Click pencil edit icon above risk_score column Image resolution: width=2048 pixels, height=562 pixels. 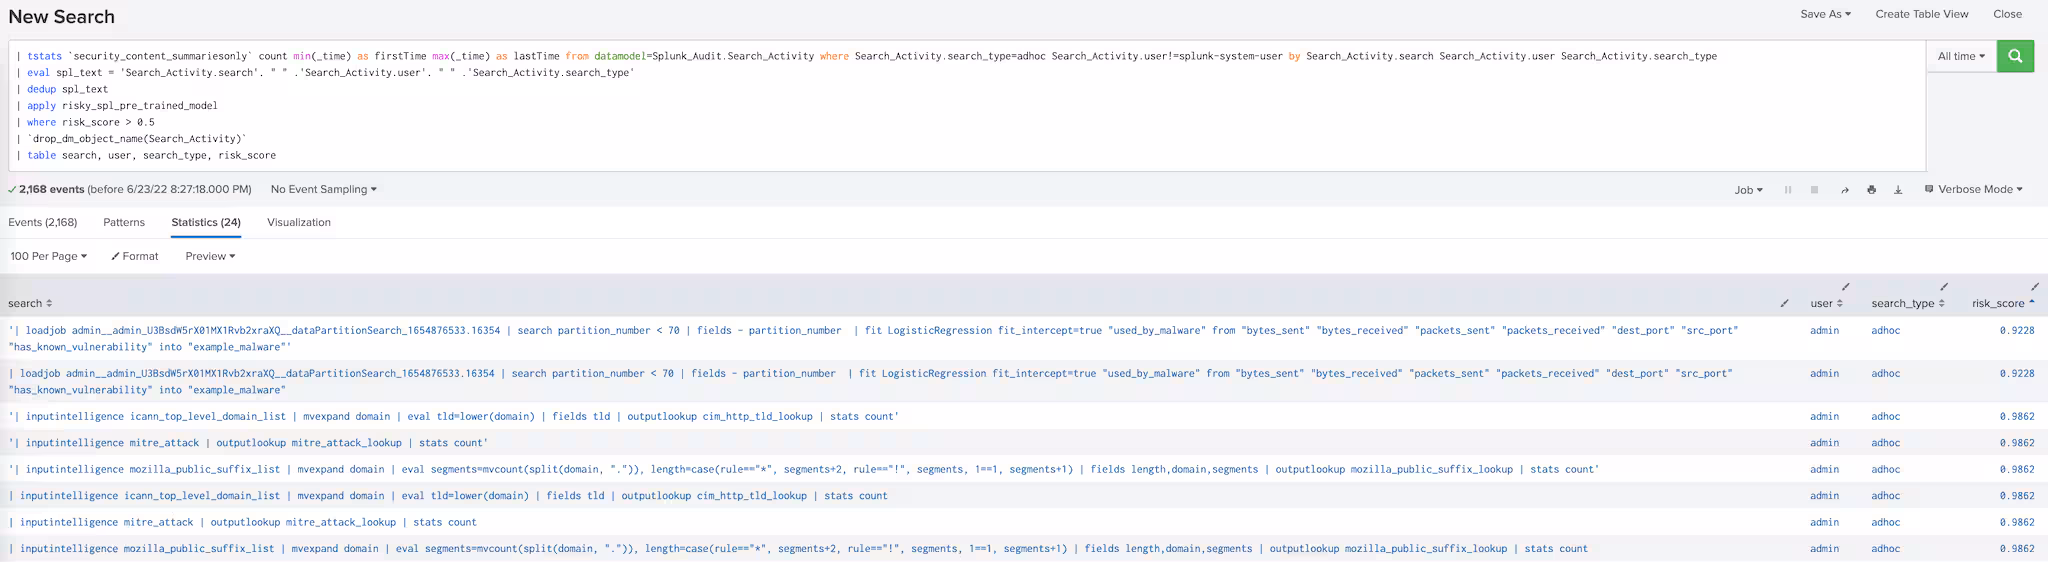point(2034,287)
